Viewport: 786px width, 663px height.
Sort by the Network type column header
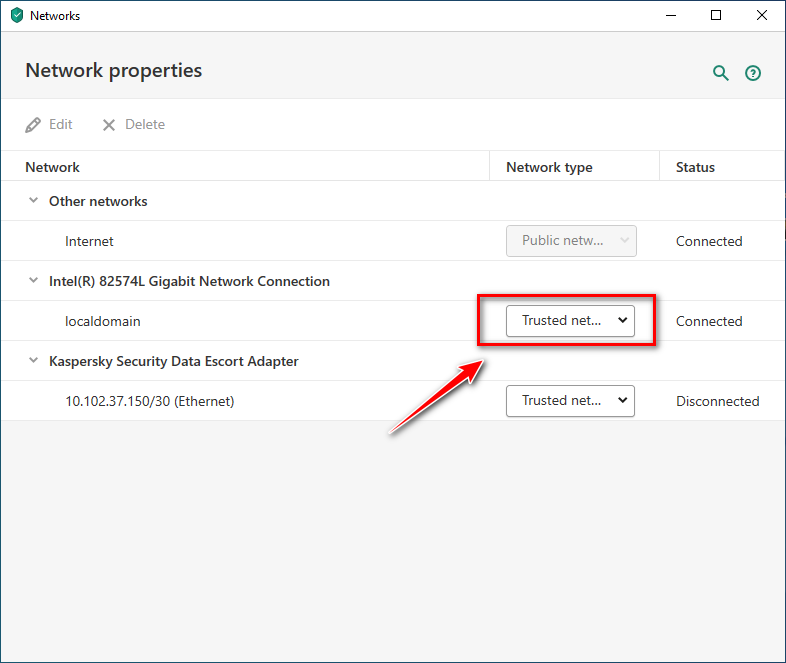click(549, 167)
